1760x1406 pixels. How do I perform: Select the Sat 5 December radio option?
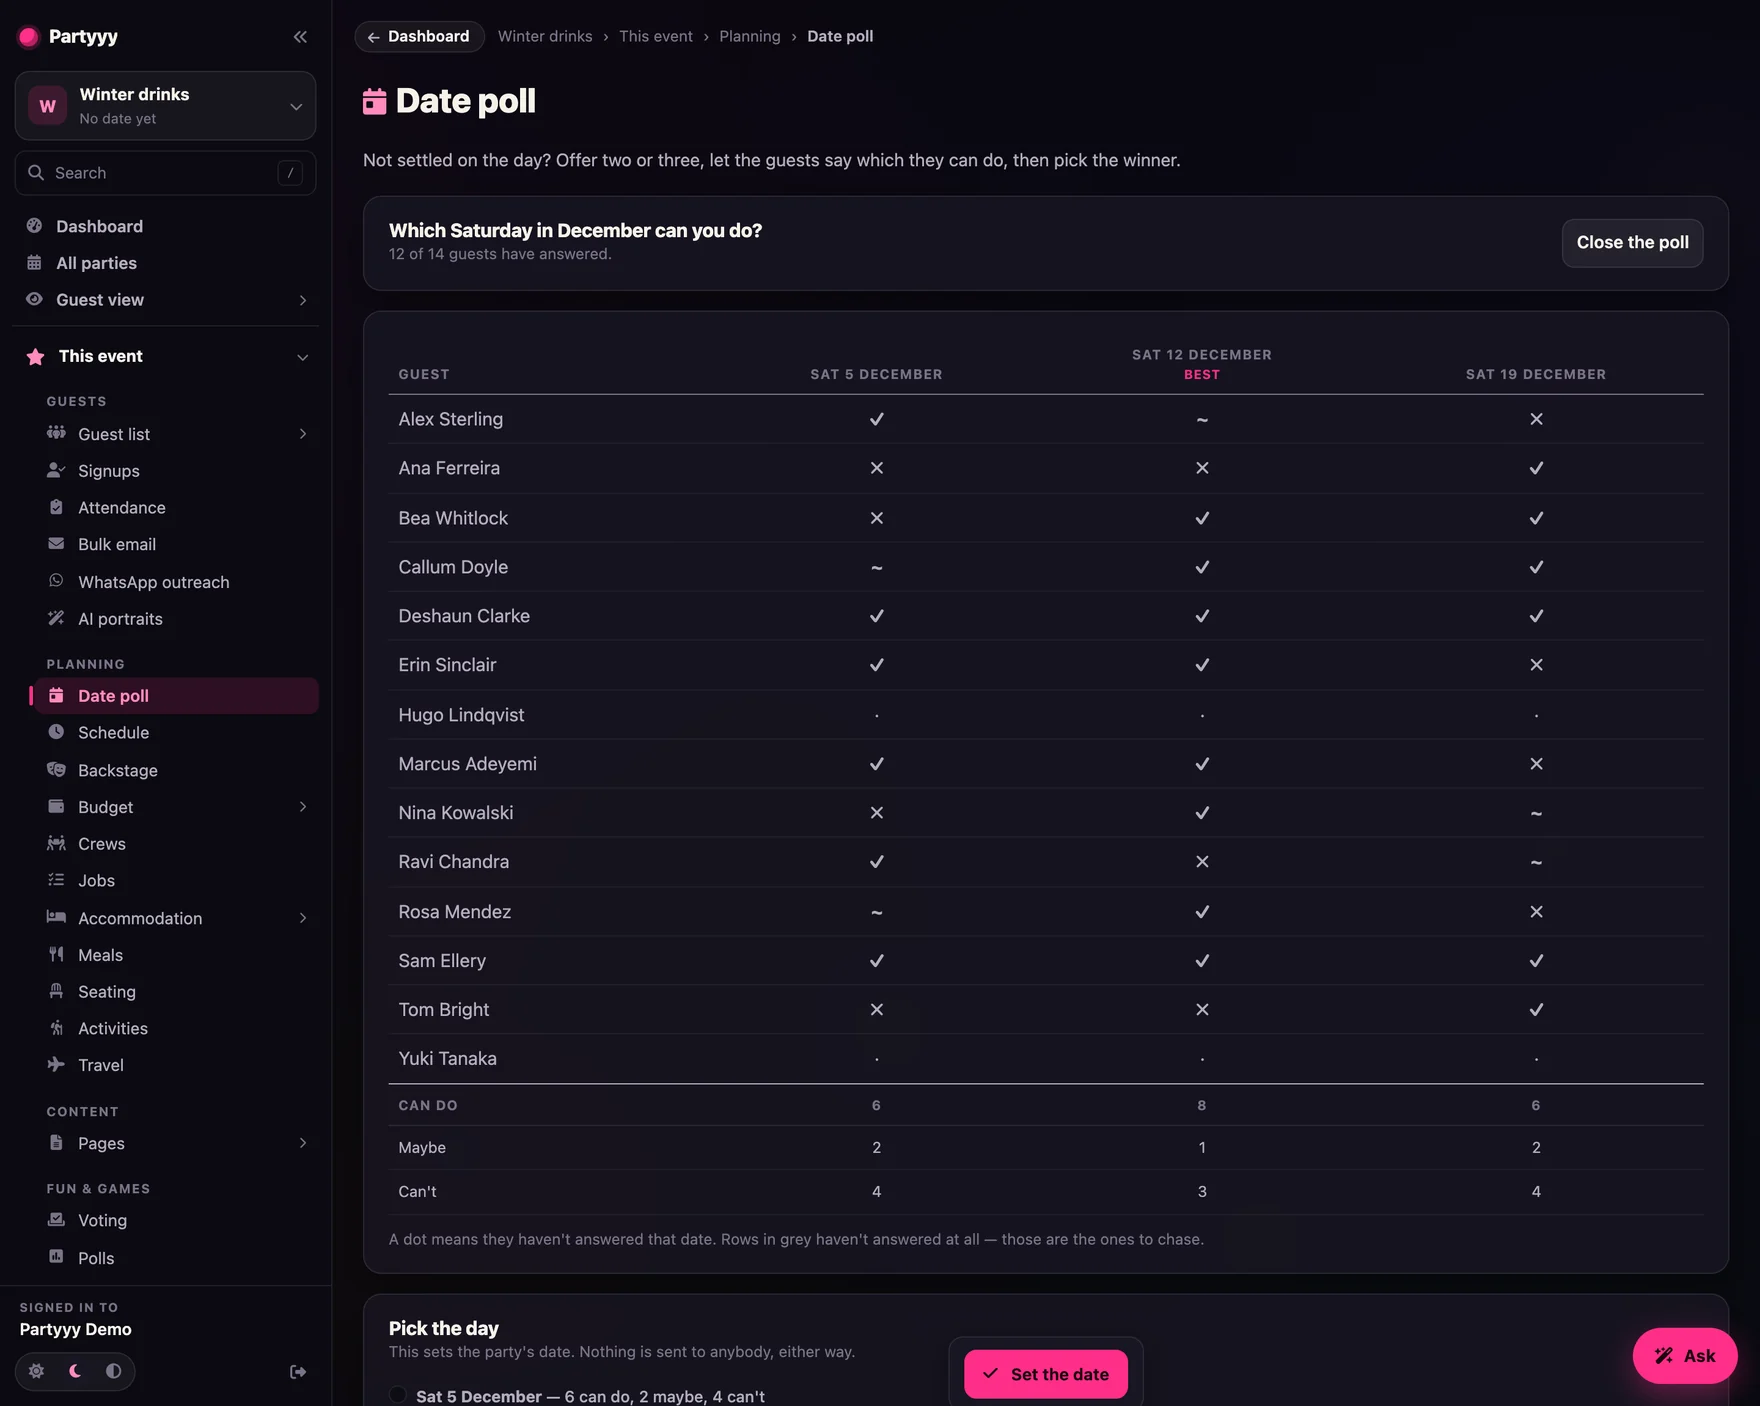click(398, 1395)
